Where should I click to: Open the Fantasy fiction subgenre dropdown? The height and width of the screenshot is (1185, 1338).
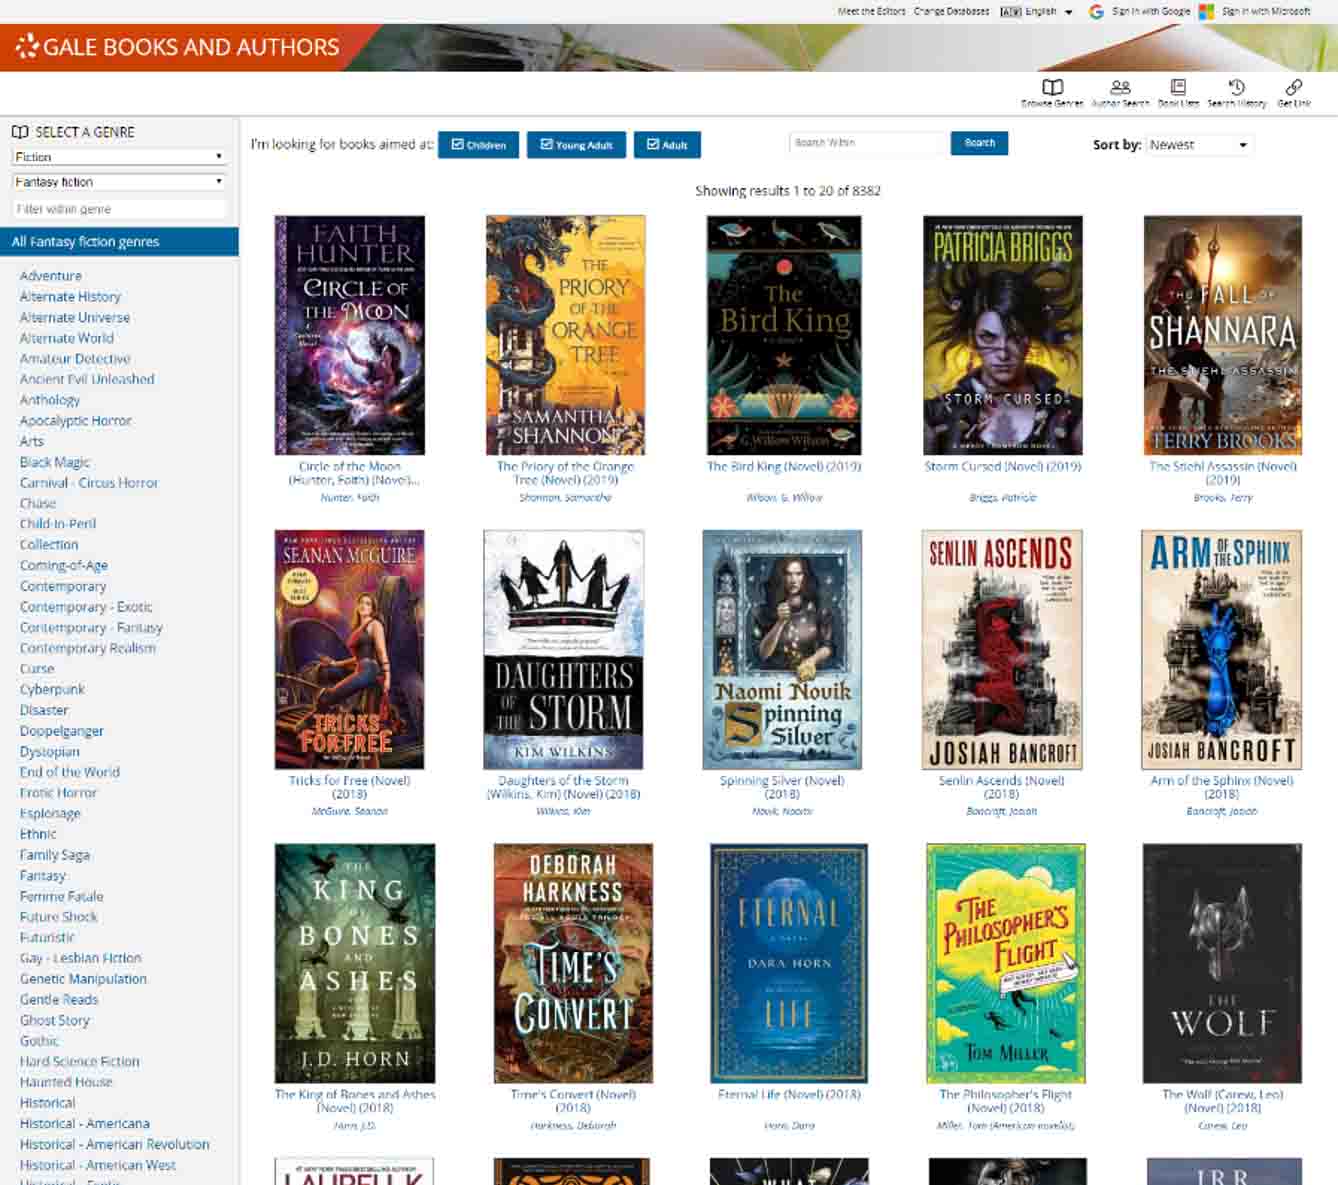click(x=119, y=182)
